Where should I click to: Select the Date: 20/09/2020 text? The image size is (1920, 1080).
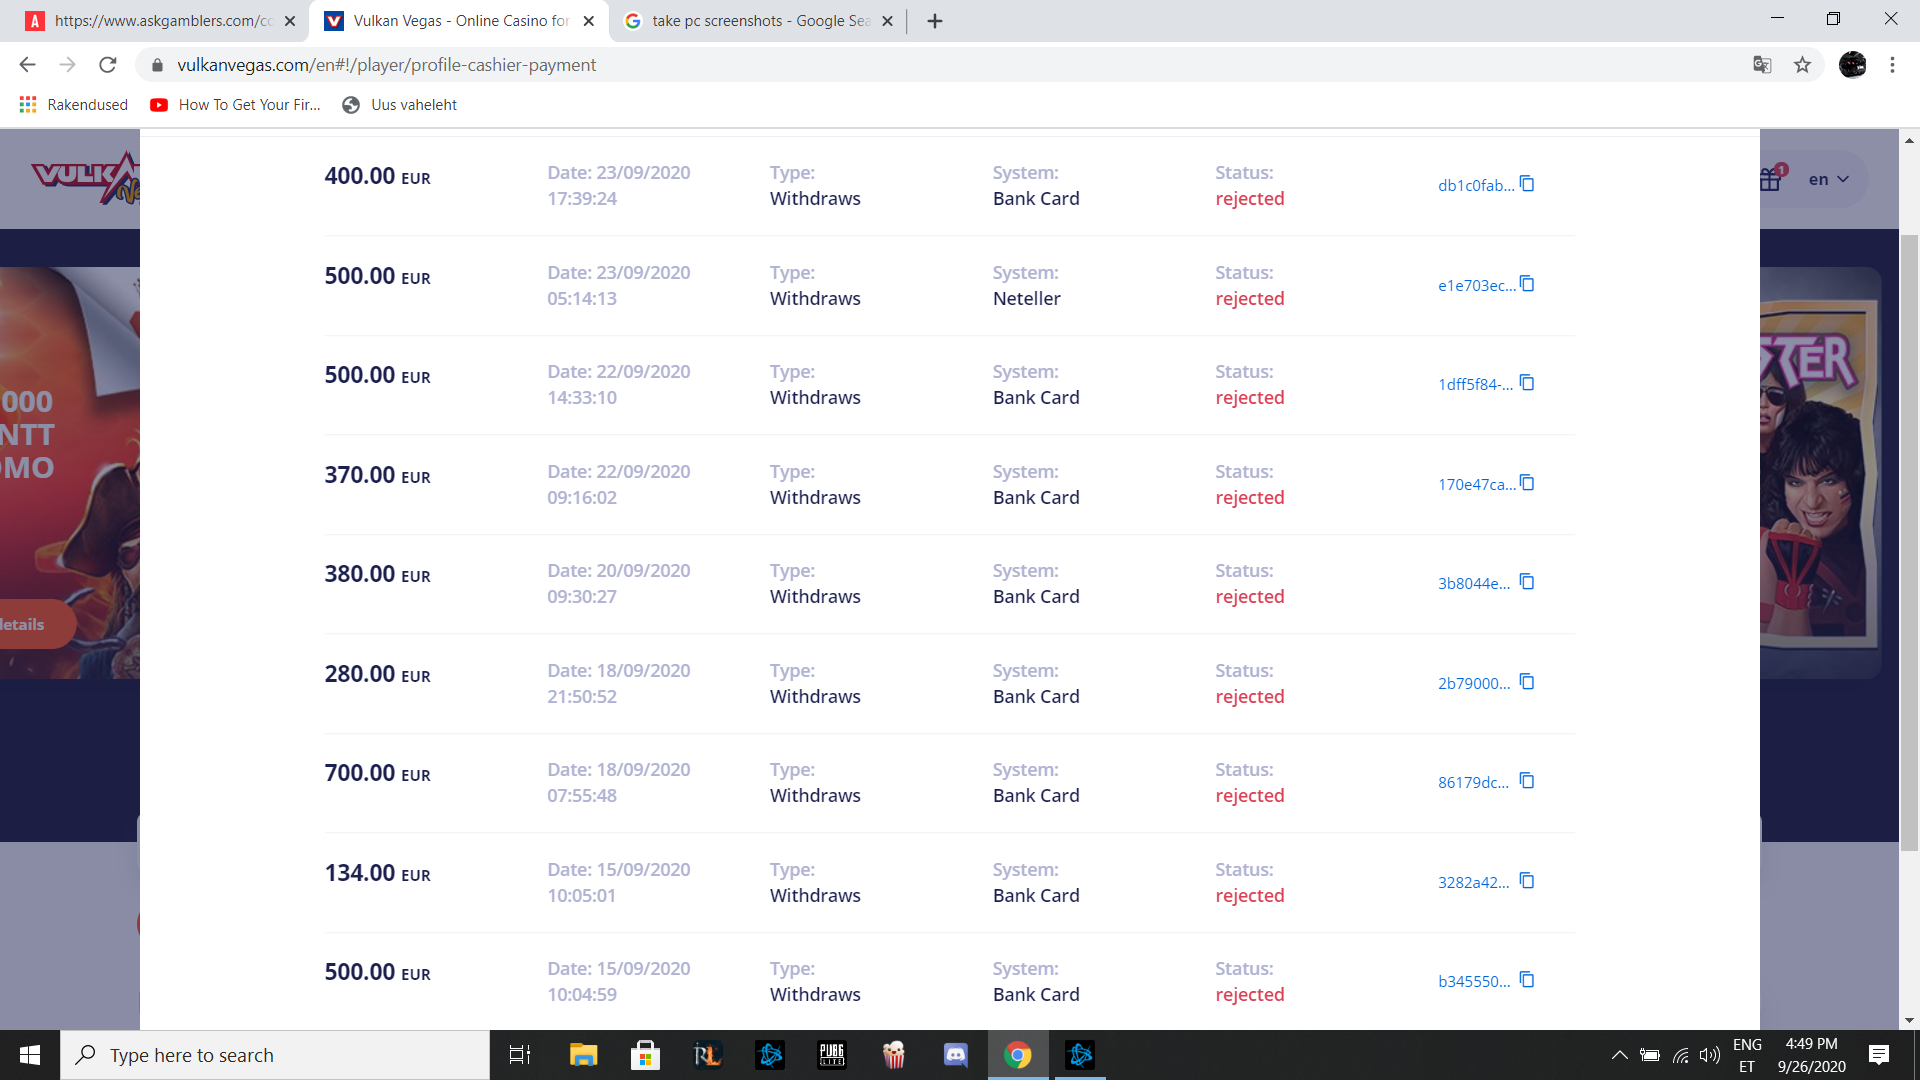point(618,570)
